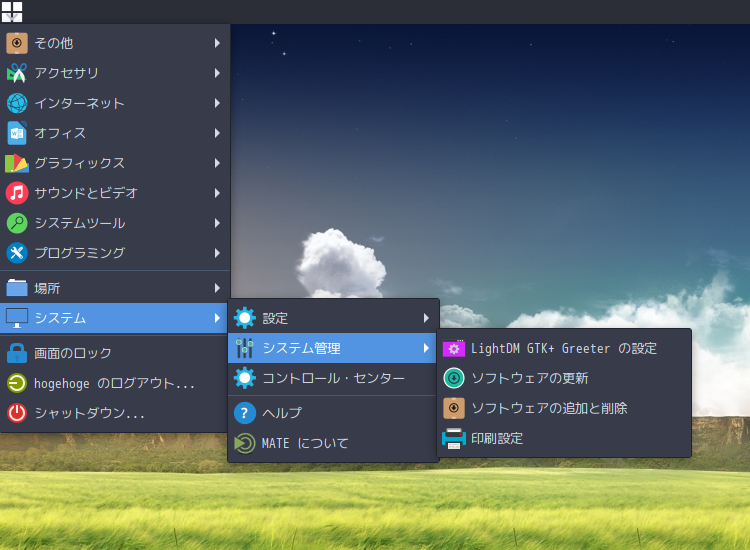Click the コントロール・センター gear icon
Screen dimensions: 750x550
(x=245, y=378)
